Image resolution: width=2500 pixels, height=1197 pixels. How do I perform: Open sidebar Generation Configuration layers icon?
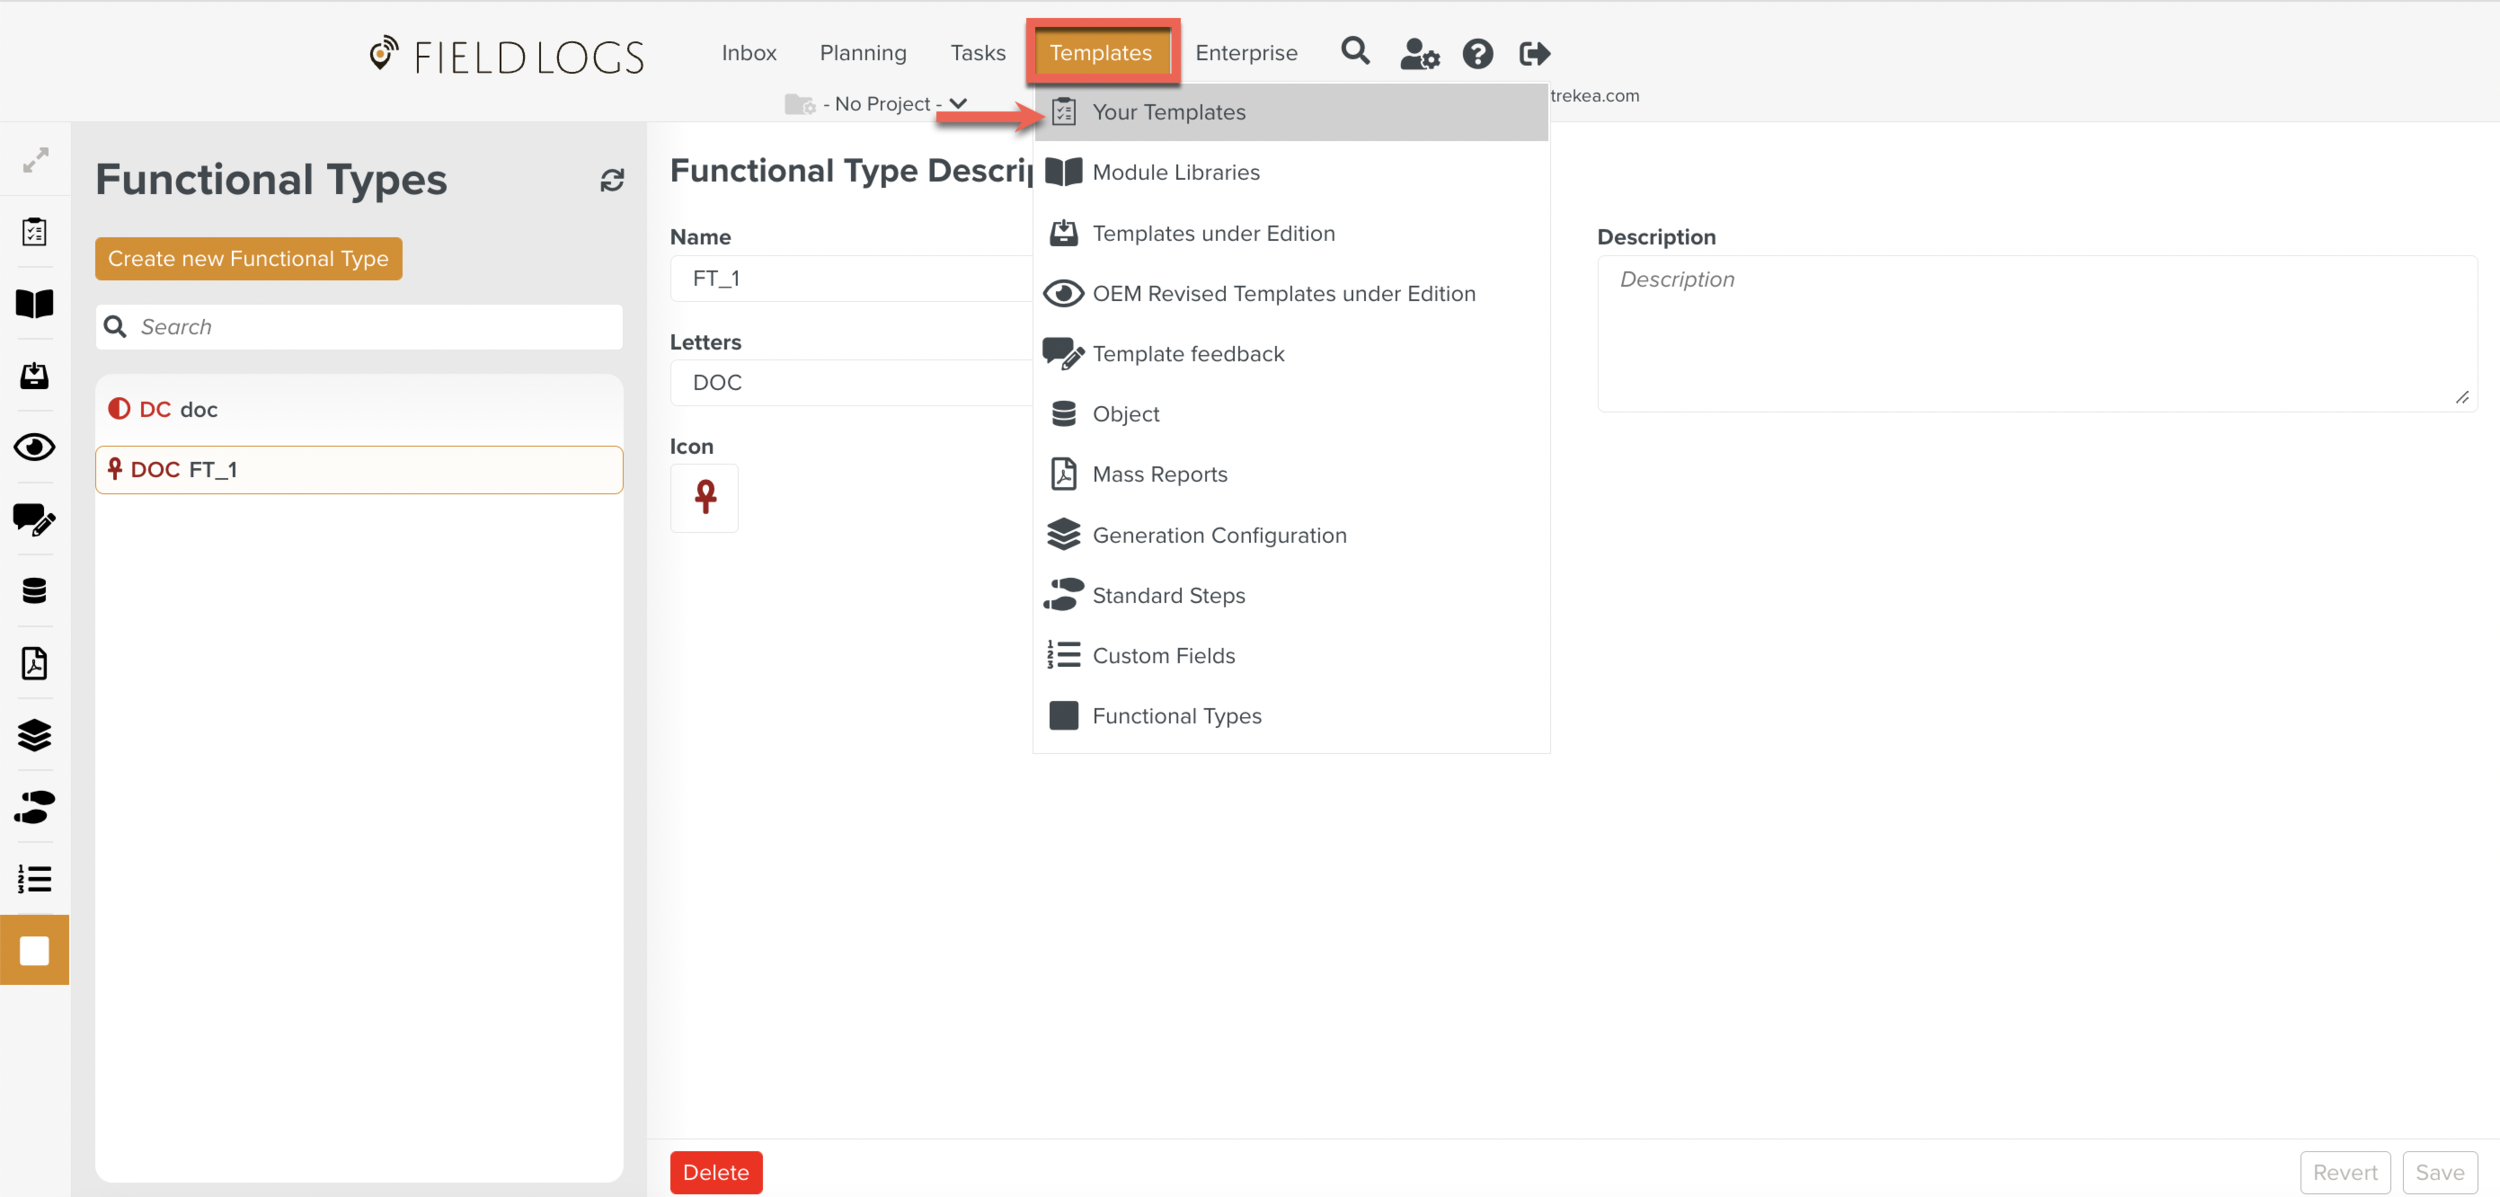(35, 735)
